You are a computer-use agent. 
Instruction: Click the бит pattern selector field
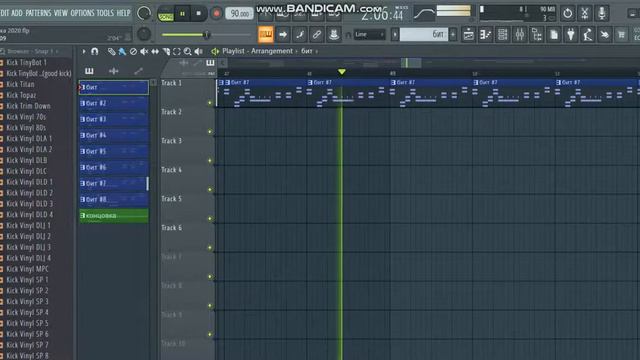424,35
